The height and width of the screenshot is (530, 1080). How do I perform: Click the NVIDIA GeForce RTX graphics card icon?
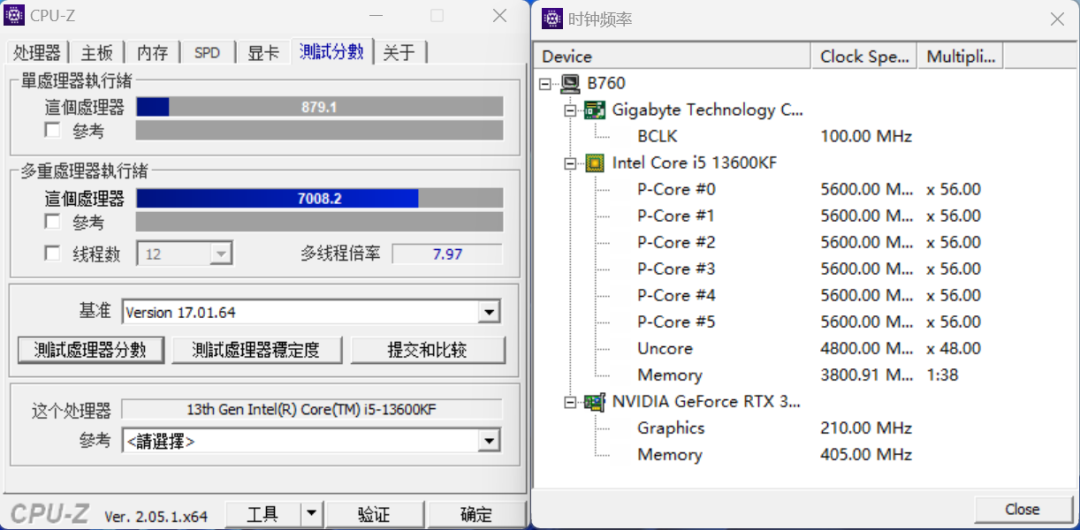coord(594,401)
